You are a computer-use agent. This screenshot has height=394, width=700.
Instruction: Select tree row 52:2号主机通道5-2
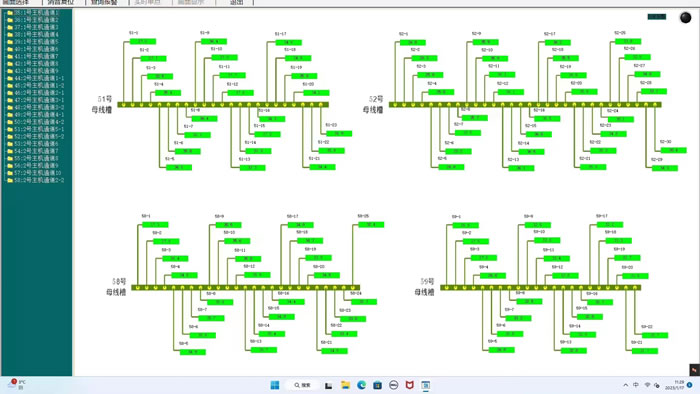click(35, 137)
